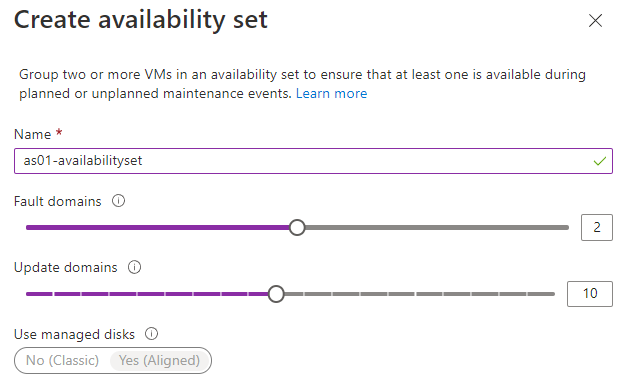Click the Name text field with as01-availabilityset
The height and width of the screenshot is (385, 623).
(313, 161)
